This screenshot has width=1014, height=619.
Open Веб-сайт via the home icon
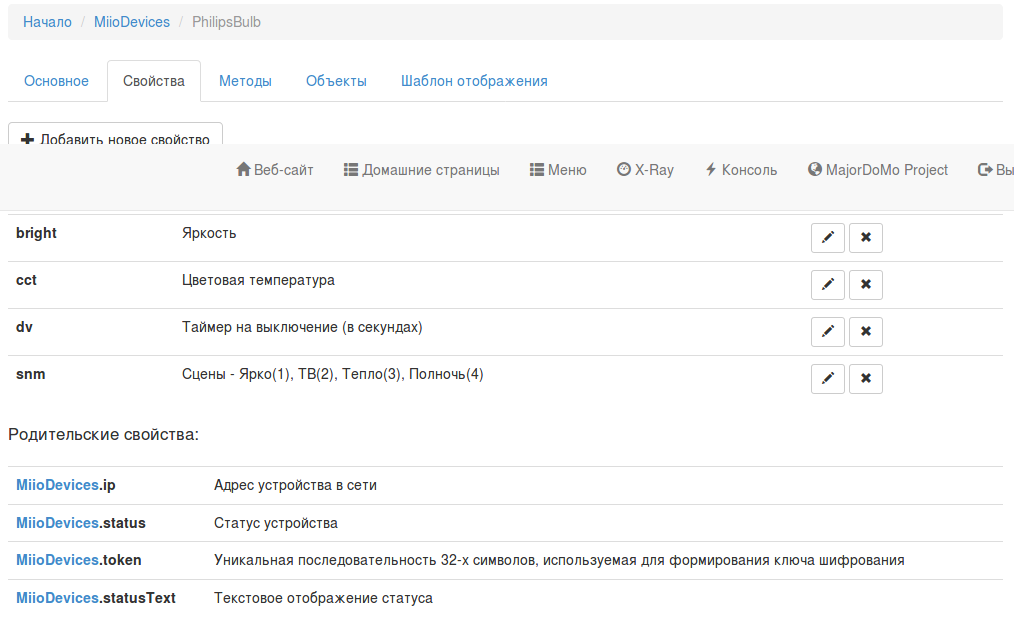(275, 169)
